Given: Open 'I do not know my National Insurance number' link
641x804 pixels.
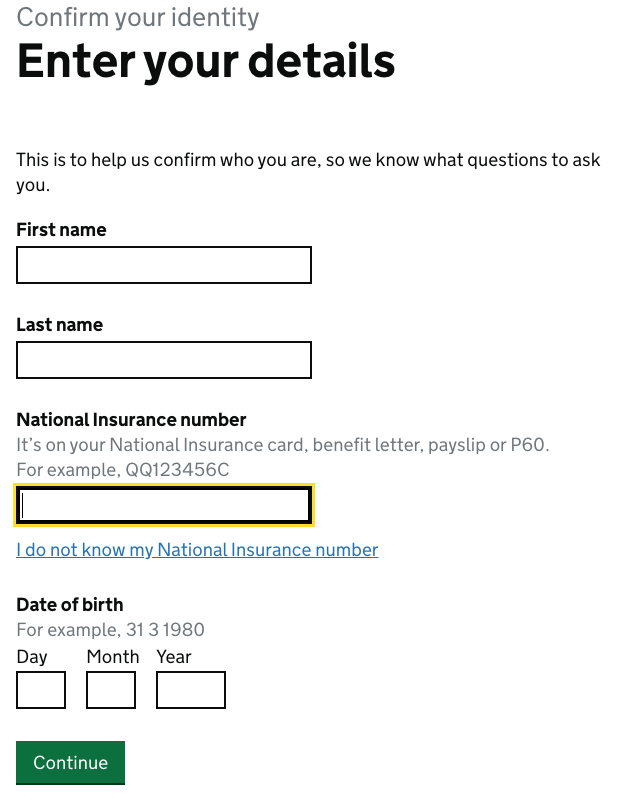Looking at the screenshot, I should 197,550.
